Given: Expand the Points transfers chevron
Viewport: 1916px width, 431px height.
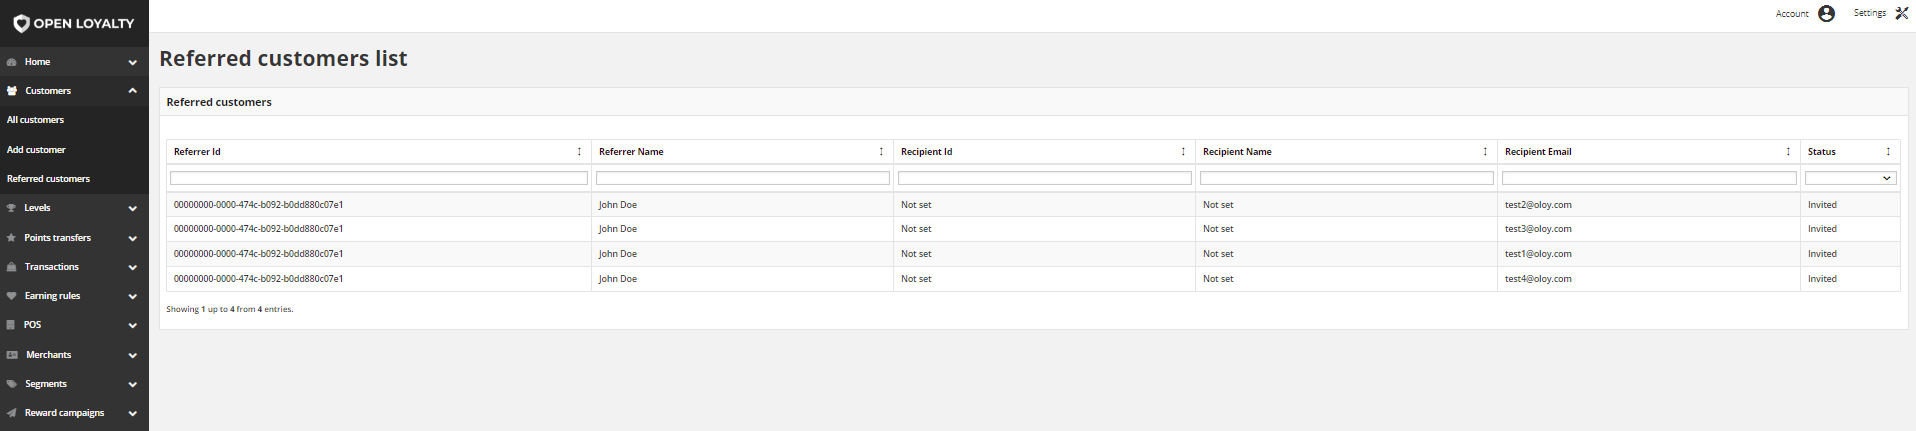Looking at the screenshot, I should [x=132, y=239].
